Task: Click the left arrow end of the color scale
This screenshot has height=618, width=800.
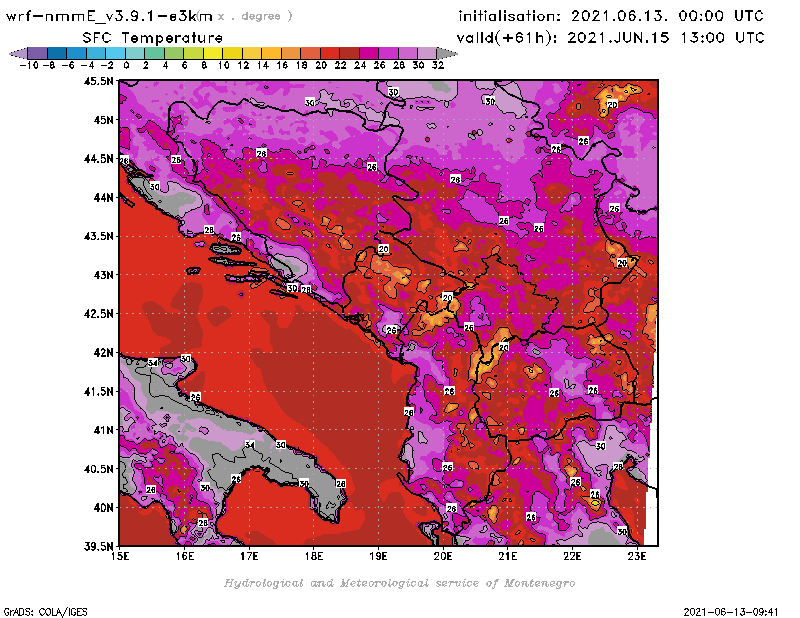Action: click(16, 53)
